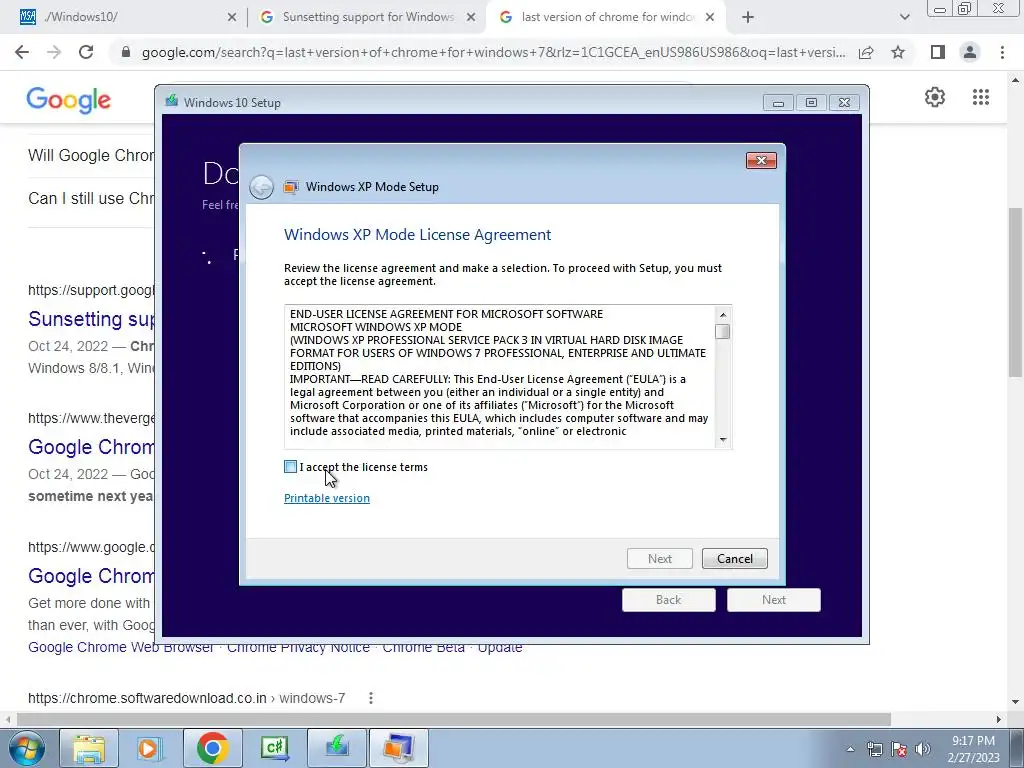Open the google.com 'Google Chrom...' result
1024x768 pixels.
[x=91, y=576]
